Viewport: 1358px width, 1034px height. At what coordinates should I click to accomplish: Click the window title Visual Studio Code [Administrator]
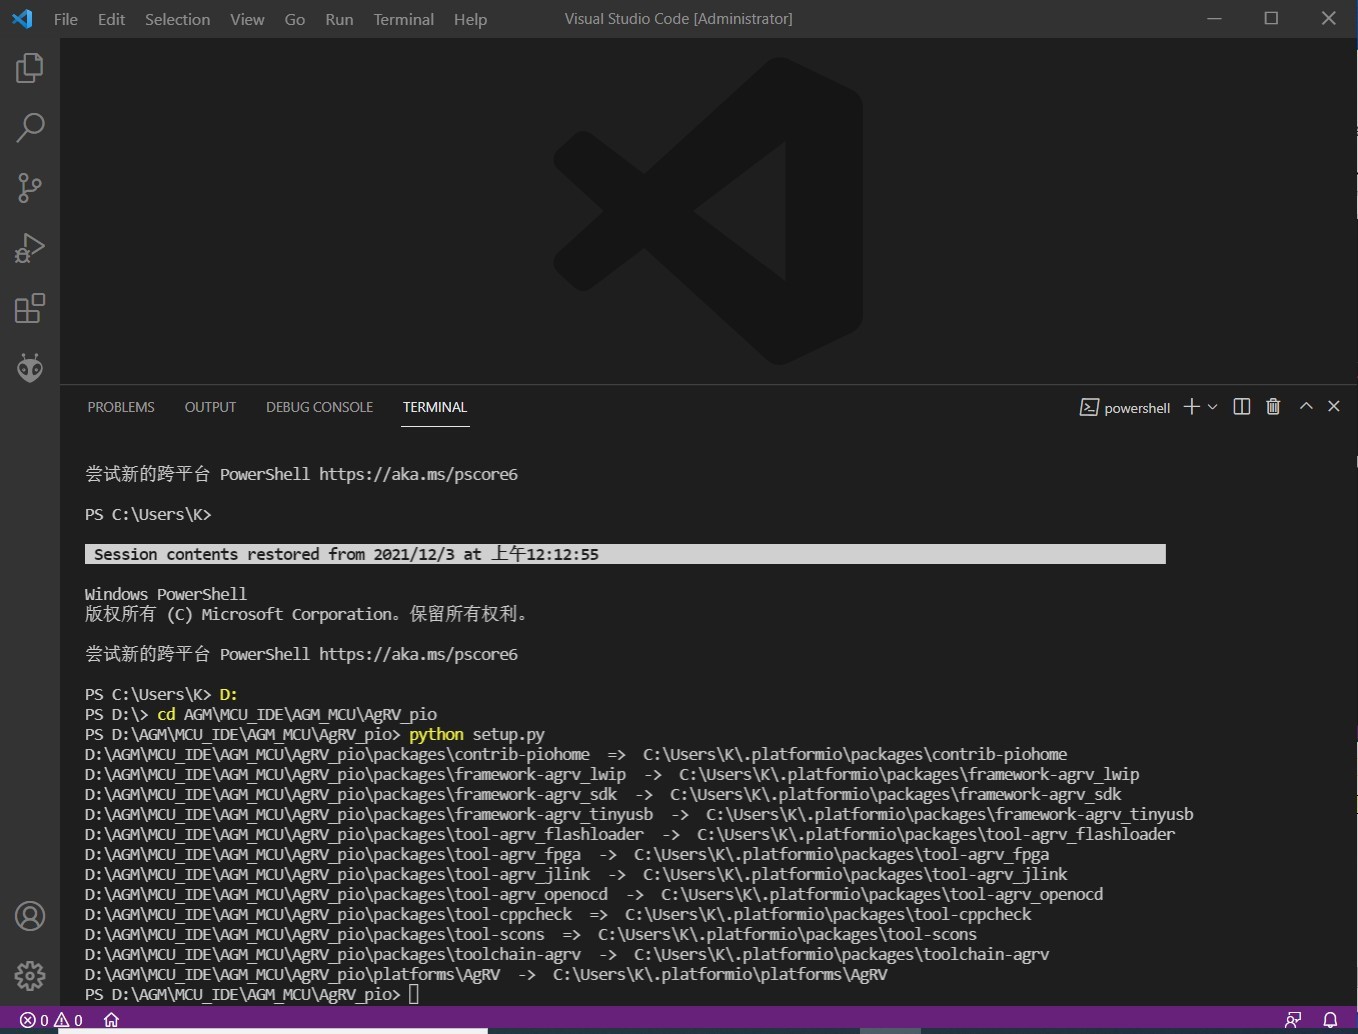click(678, 19)
